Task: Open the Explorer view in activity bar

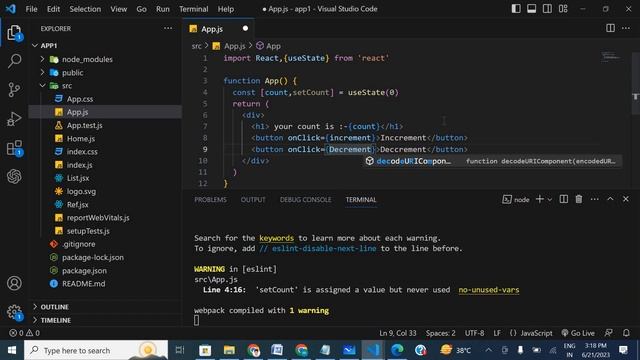Action: pos(14,33)
